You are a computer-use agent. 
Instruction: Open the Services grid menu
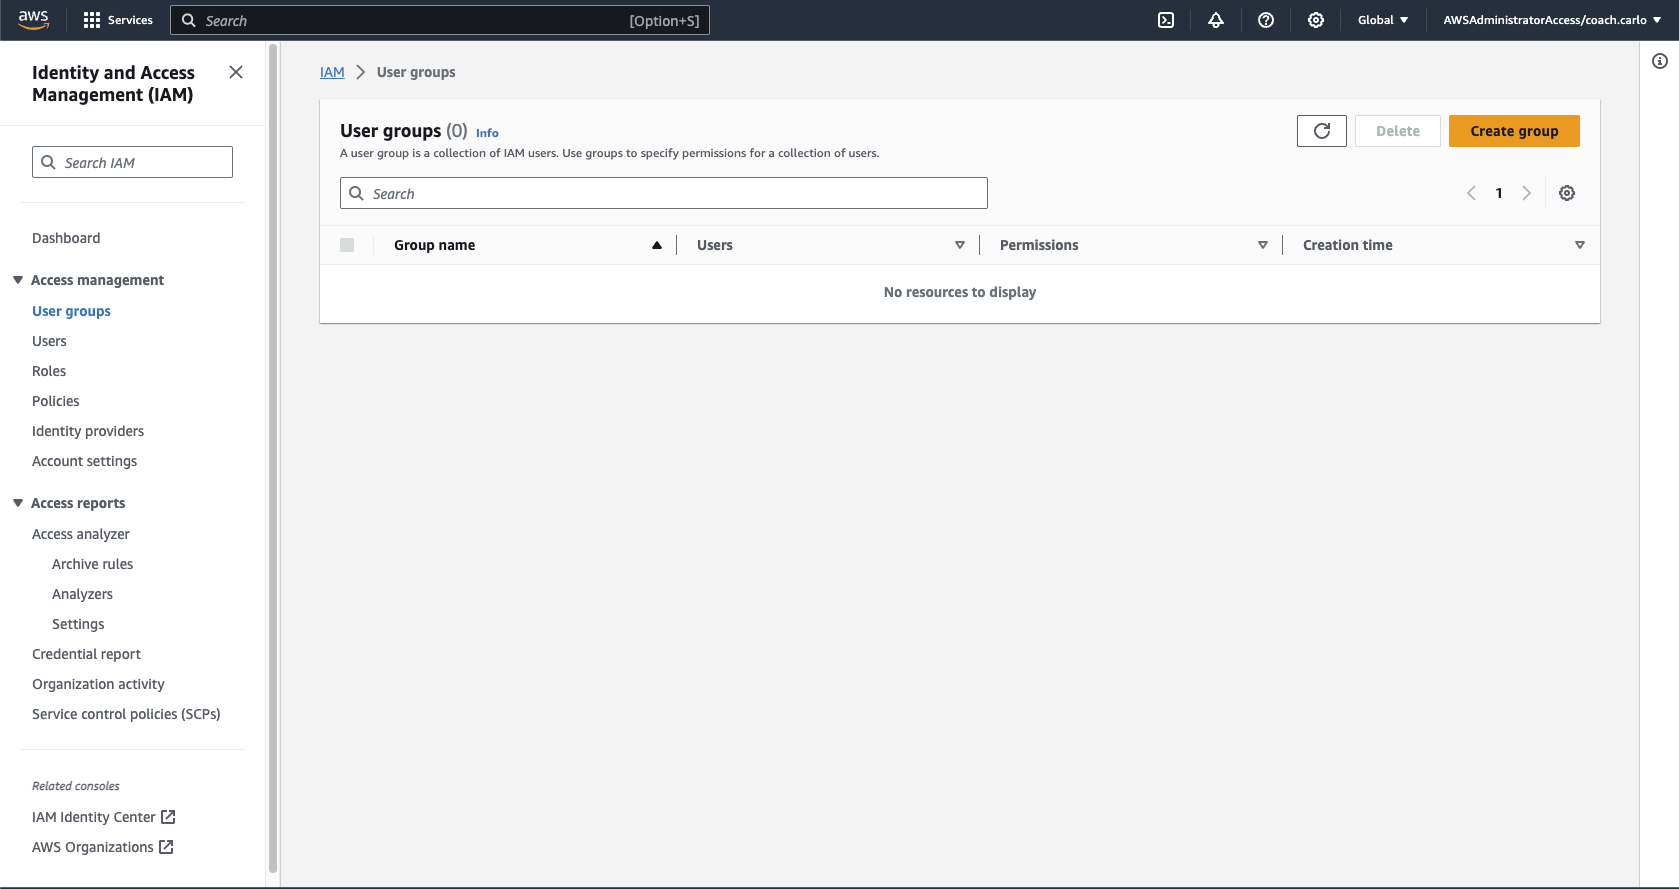[118, 20]
